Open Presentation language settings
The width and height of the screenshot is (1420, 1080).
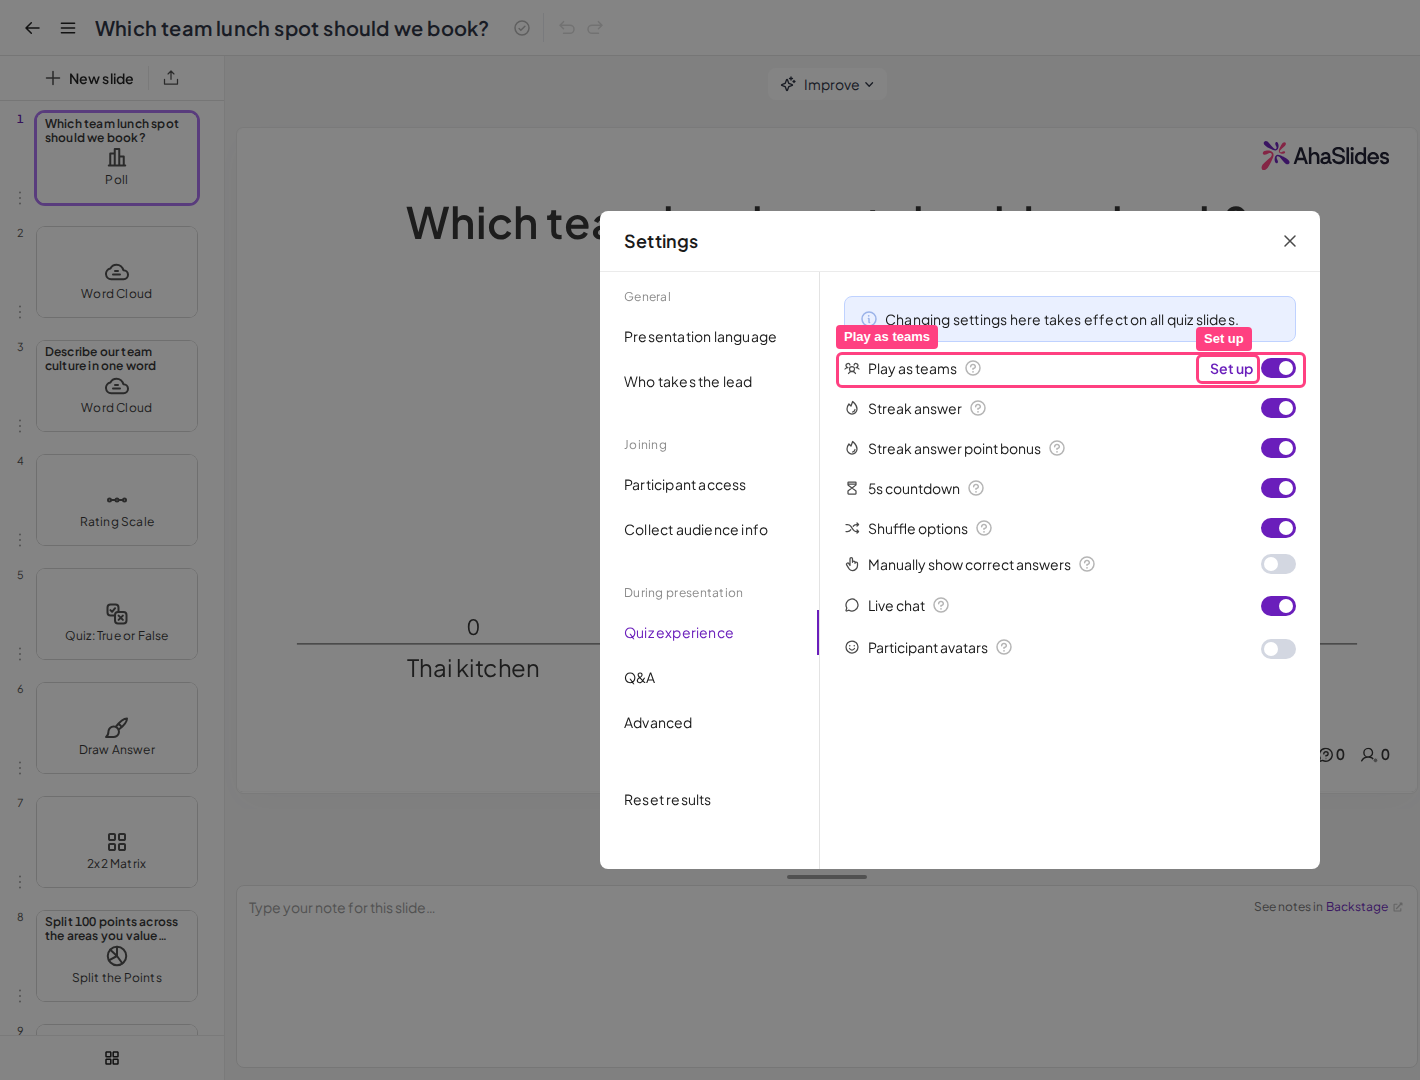pos(700,337)
